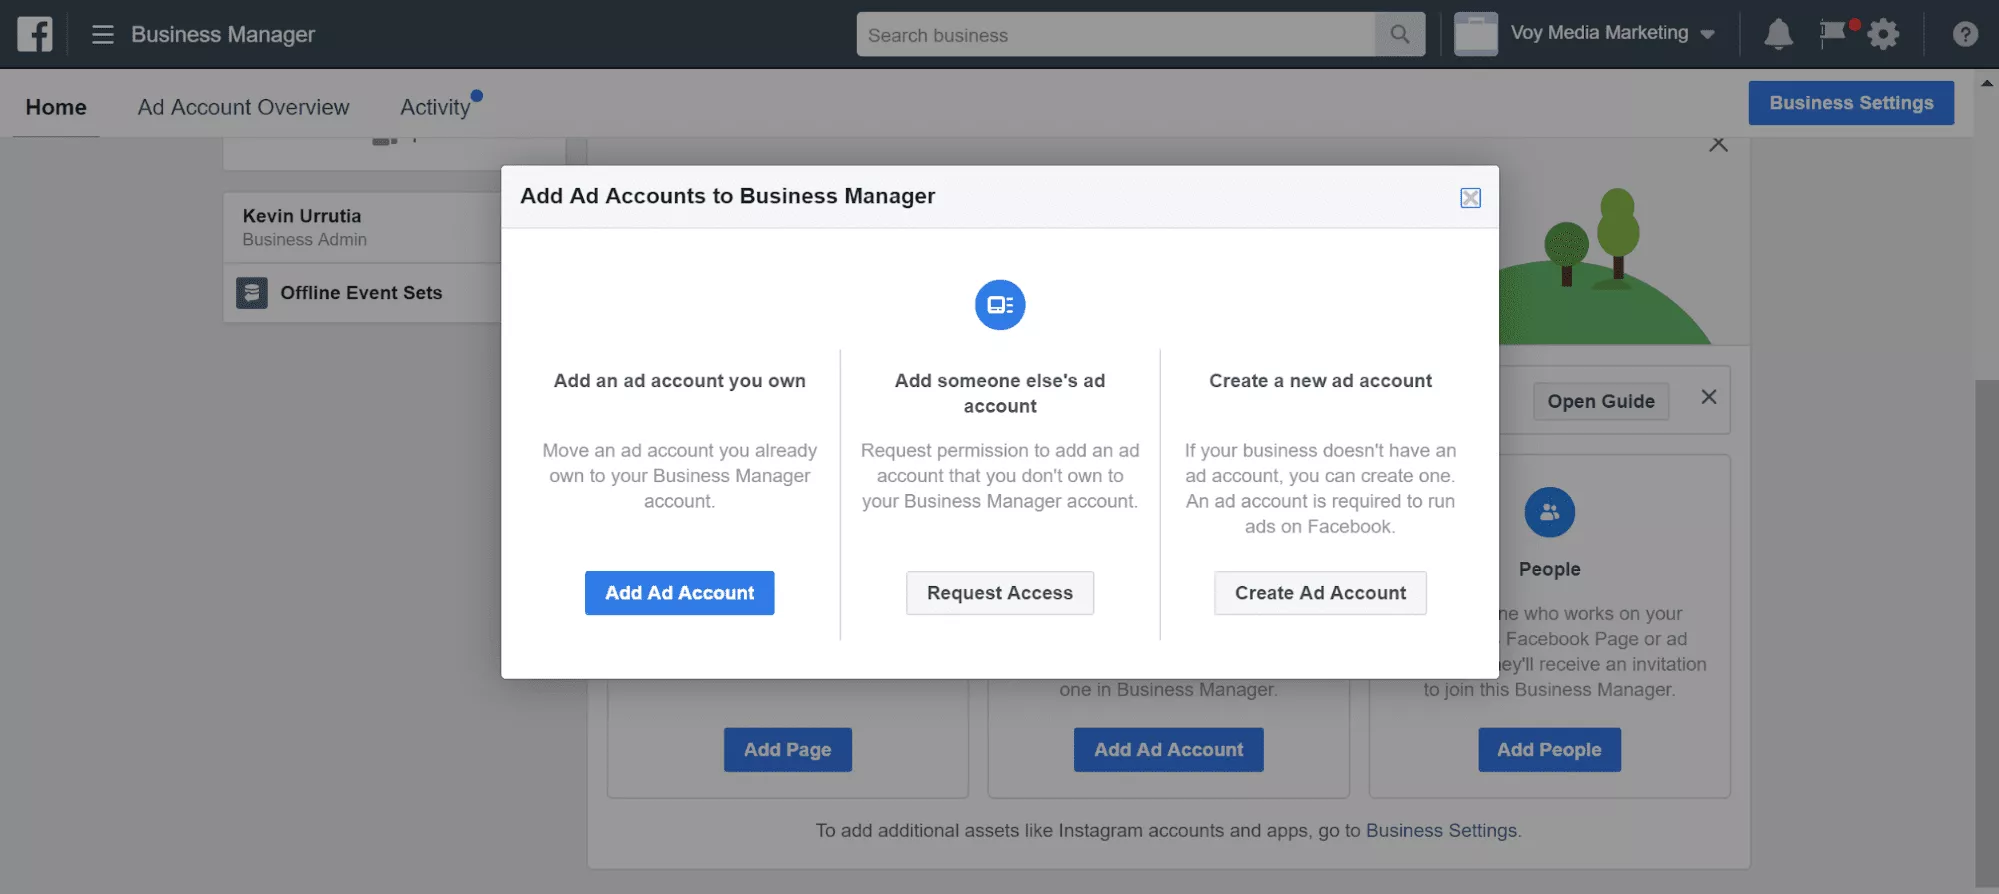The height and width of the screenshot is (894, 1999).
Task: Click the blue Add Ad Account button in dialog
Action: coord(679,593)
